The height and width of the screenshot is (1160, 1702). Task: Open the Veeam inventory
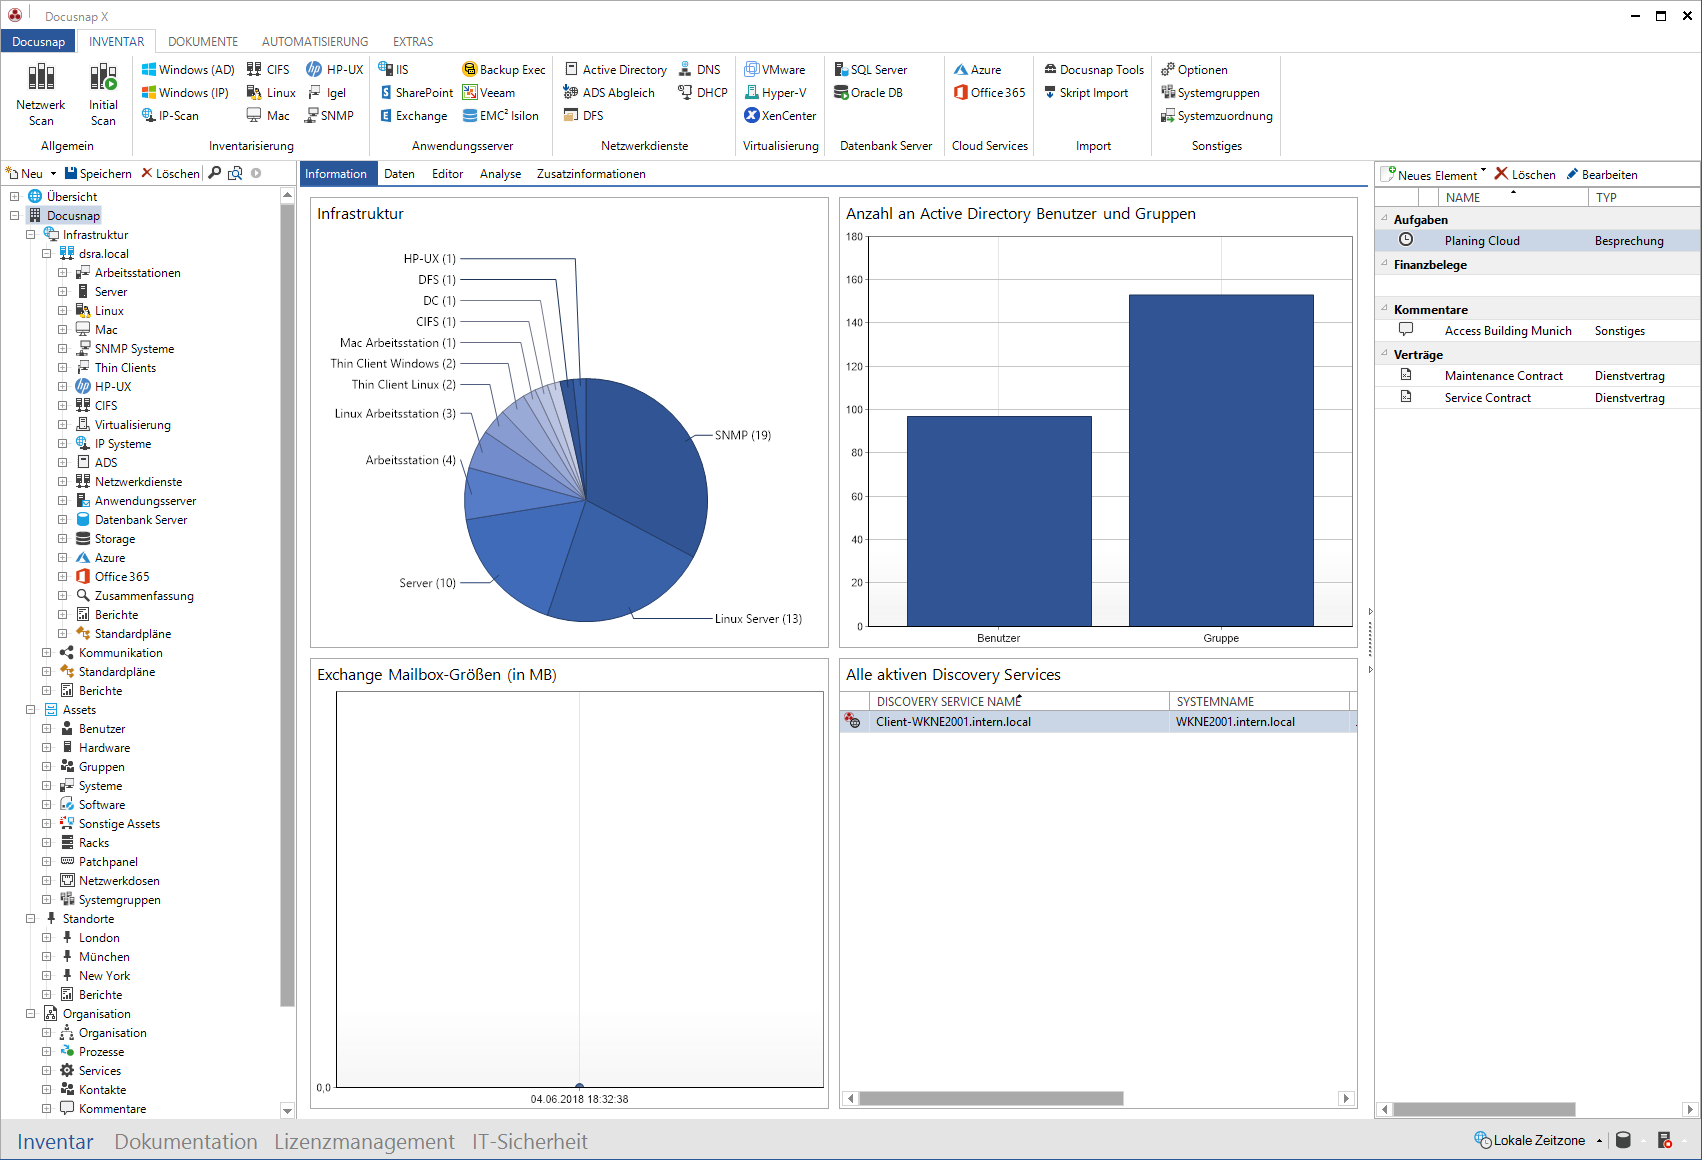point(489,93)
